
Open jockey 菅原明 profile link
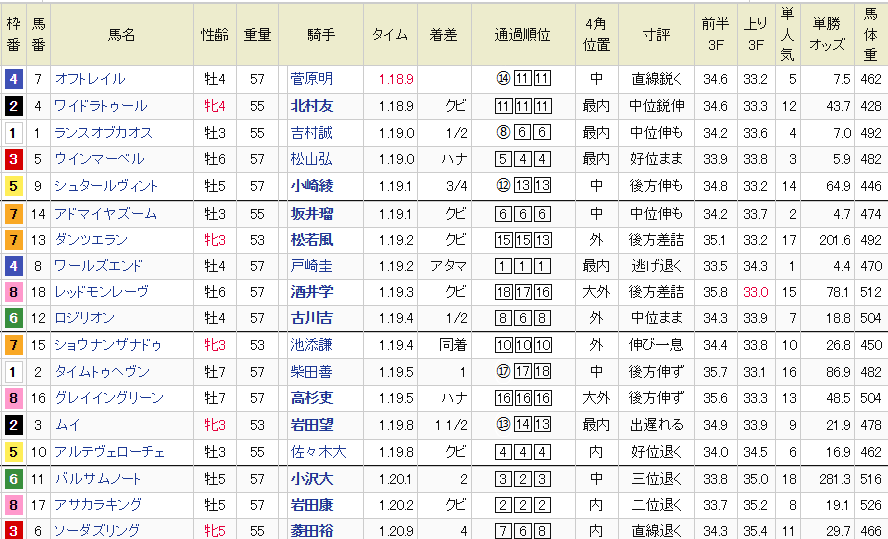pos(311,79)
